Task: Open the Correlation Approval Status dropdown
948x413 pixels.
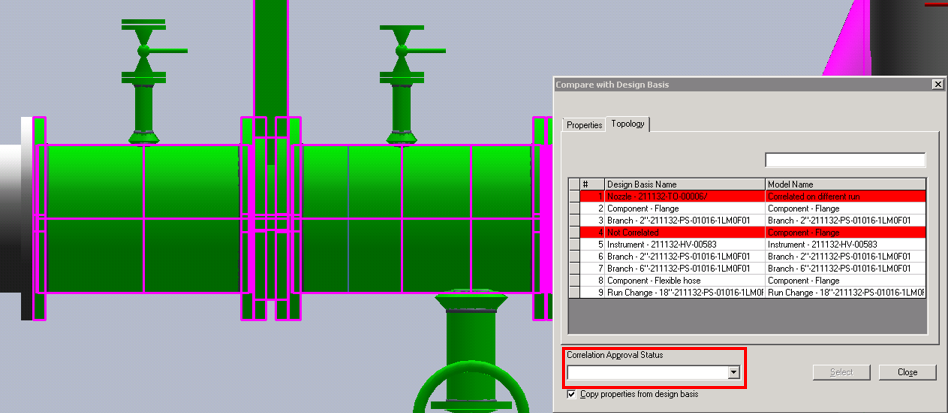Action: [x=733, y=373]
